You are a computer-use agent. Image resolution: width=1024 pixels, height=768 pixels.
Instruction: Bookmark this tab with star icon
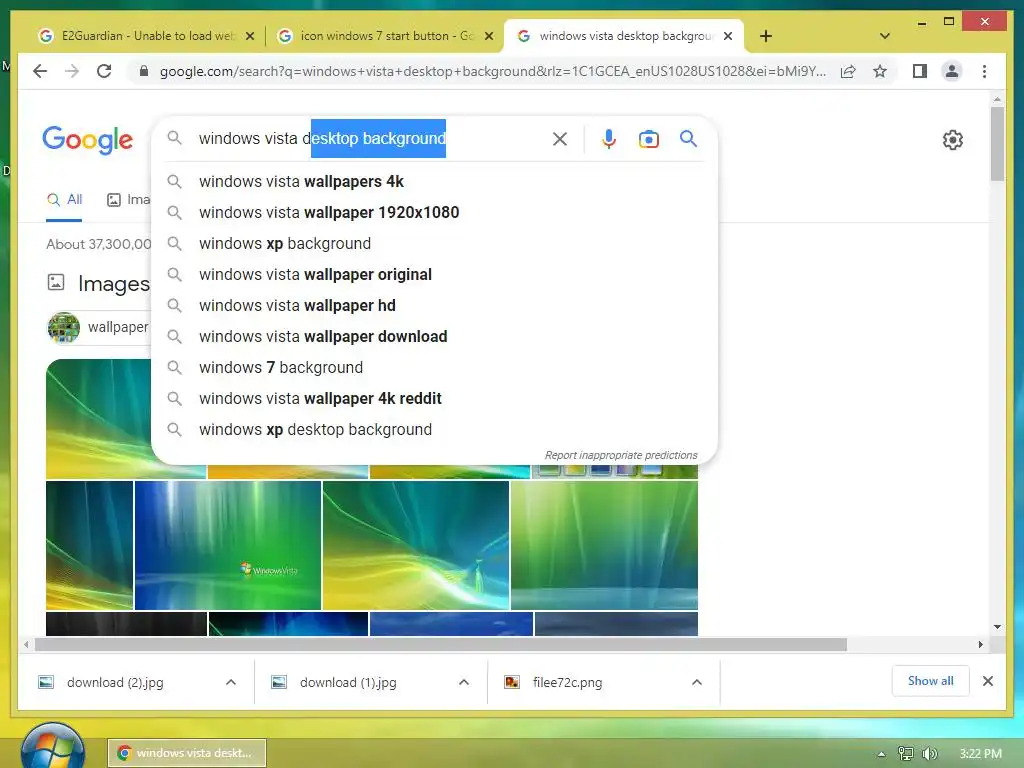point(880,71)
